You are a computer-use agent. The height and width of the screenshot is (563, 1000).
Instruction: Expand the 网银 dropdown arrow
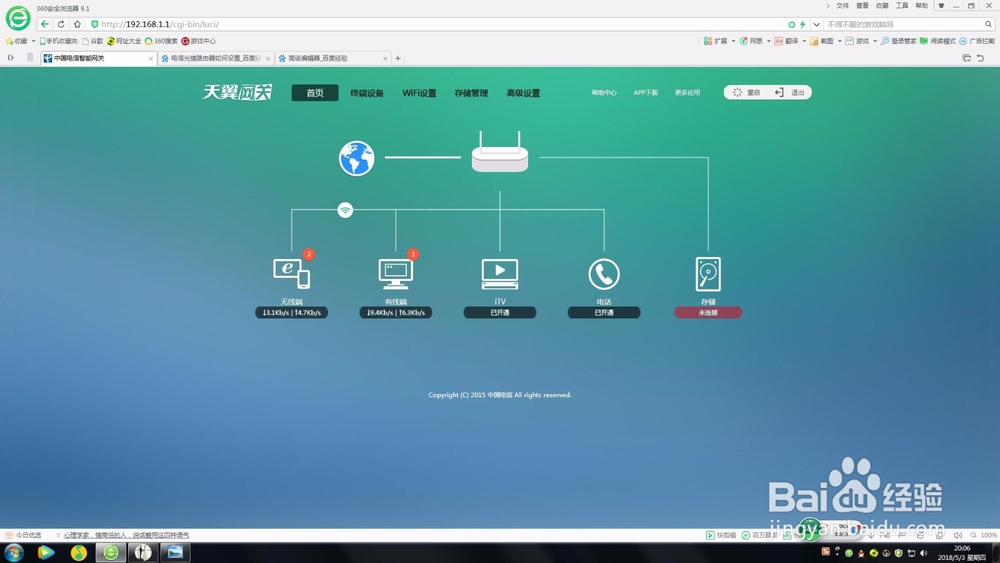point(768,41)
